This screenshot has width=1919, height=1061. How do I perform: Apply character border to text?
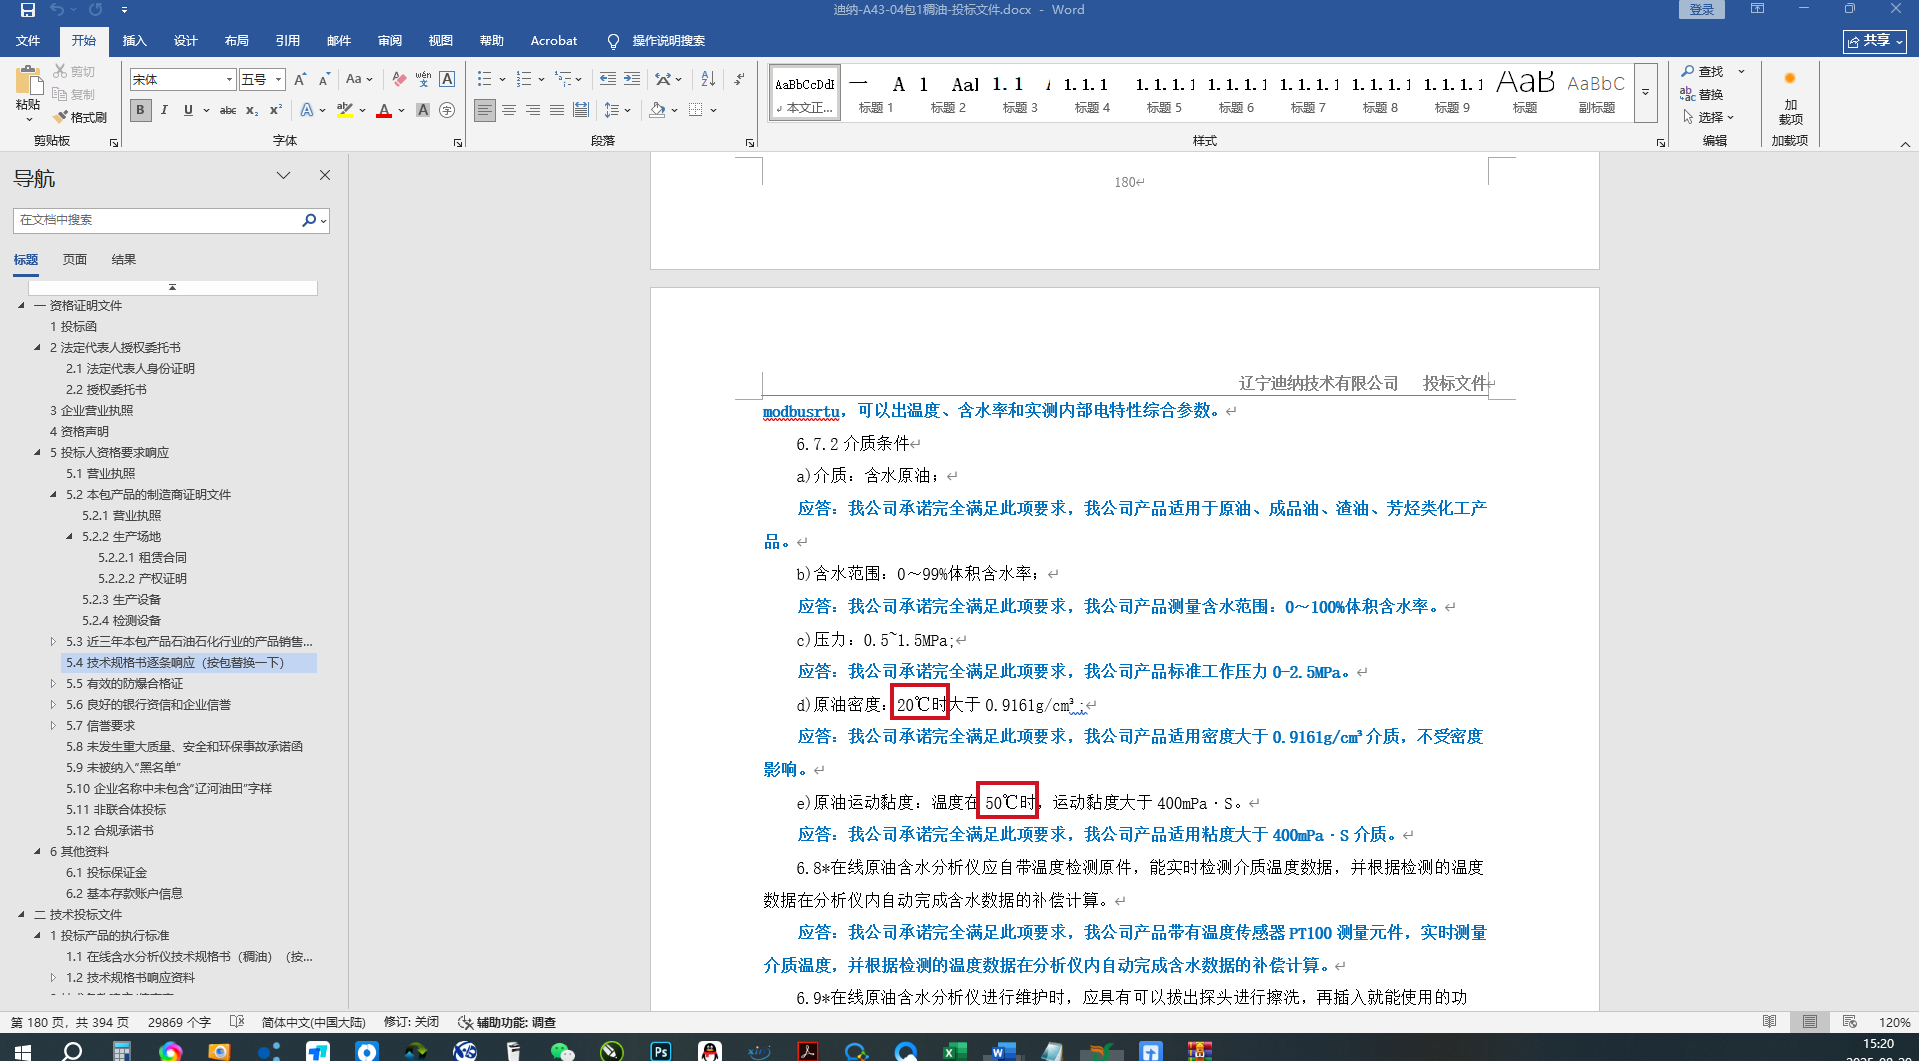pos(447,79)
